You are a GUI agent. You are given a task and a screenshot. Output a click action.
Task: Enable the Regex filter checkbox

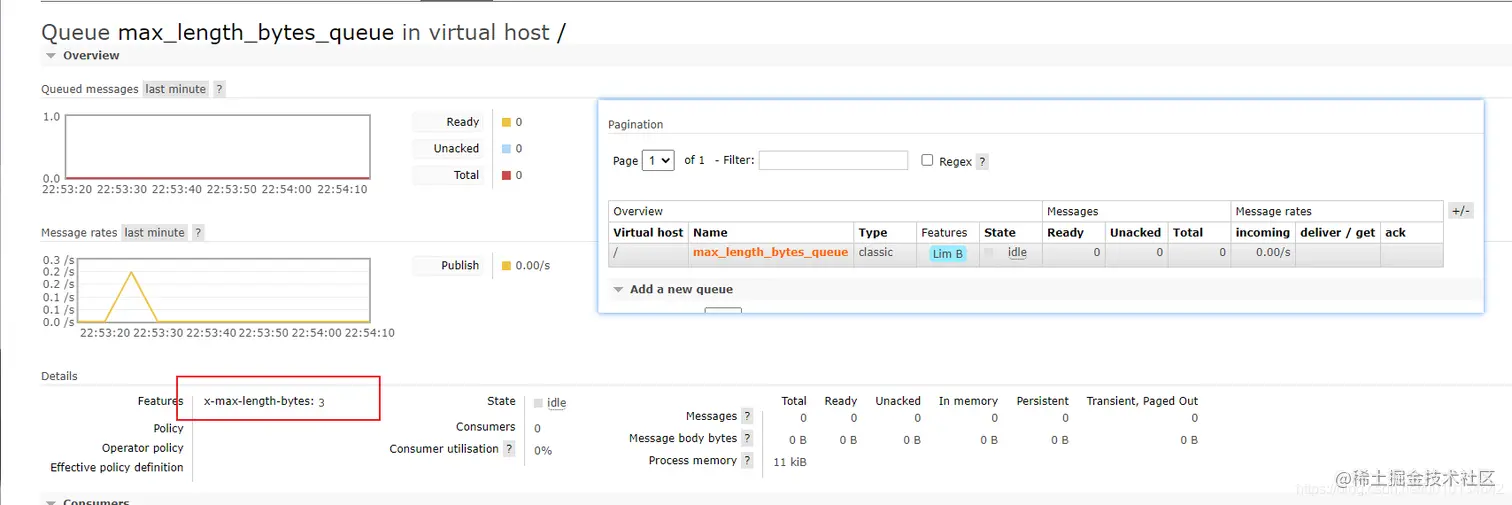click(x=927, y=160)
